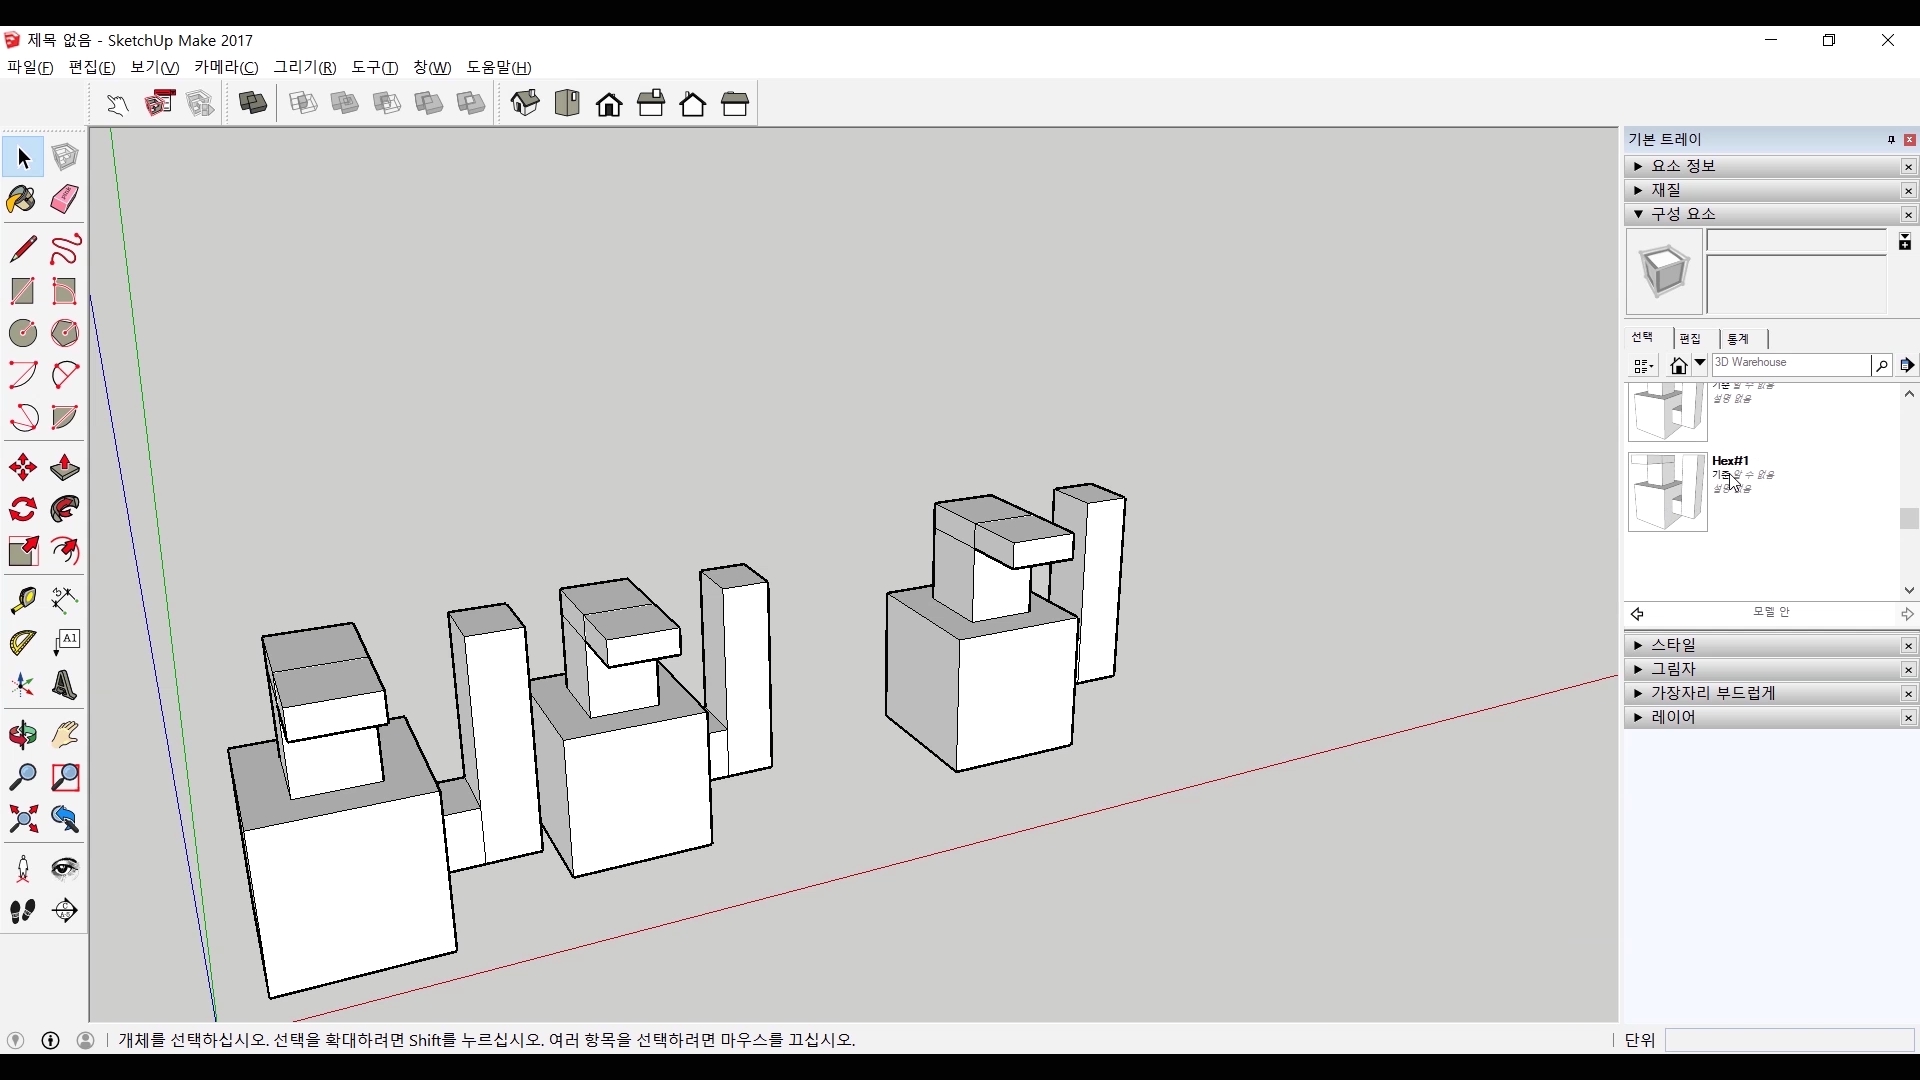Open the 카메라 menu
This screenshot has height=1080, width=1920.
[x=226, y=67]
